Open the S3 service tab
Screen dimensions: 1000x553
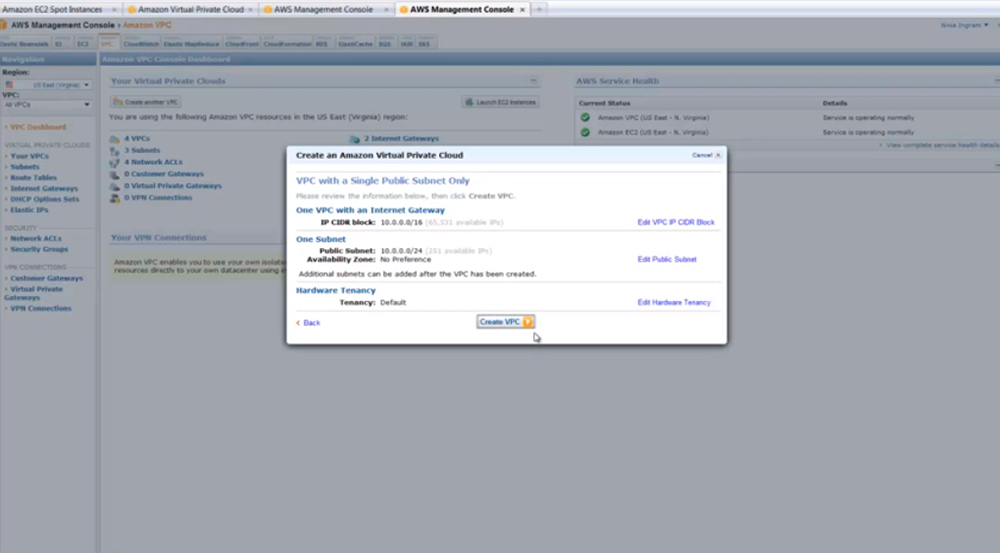(59, 43)
